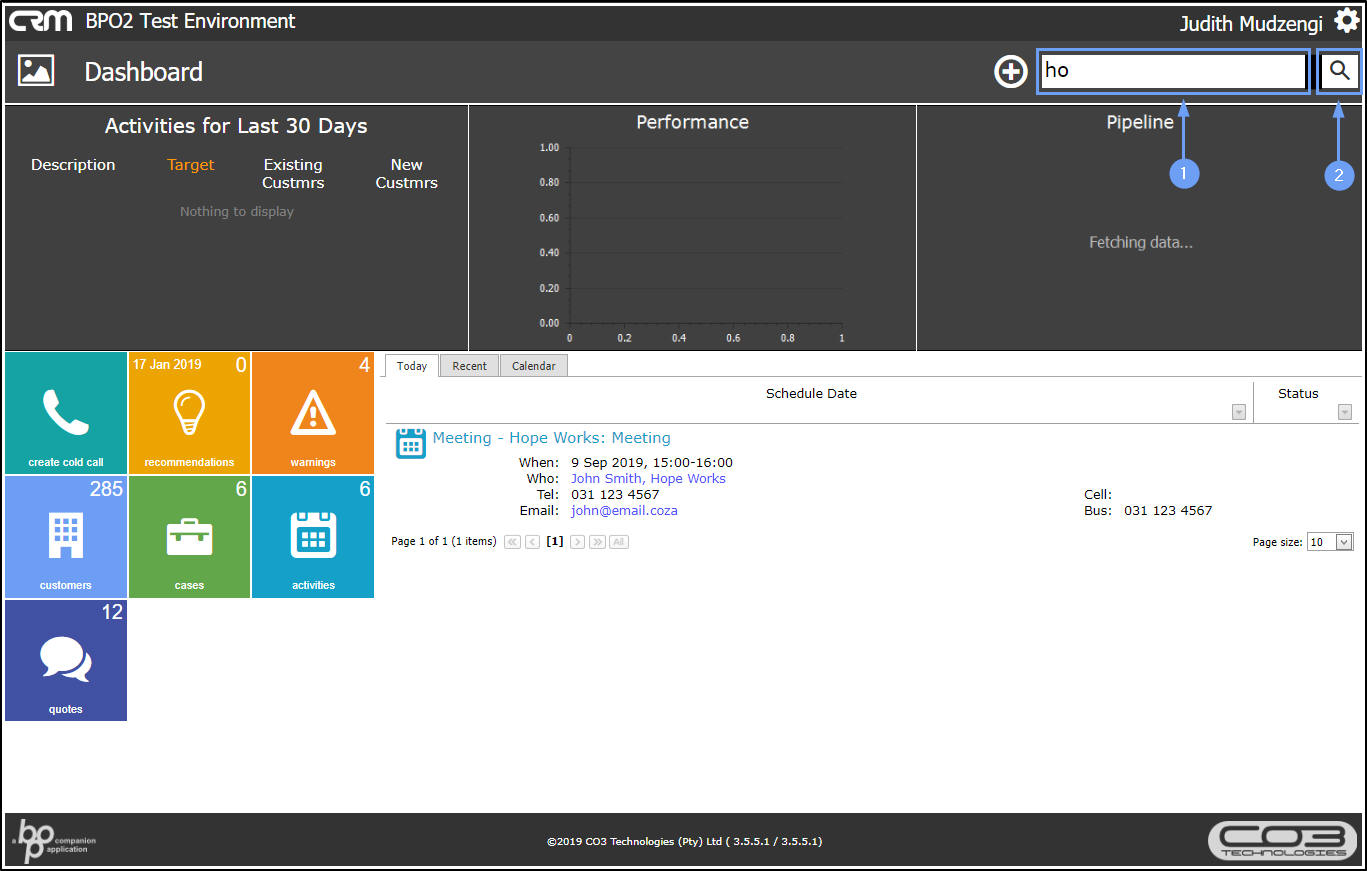The height and width of the screenshot is (871, 1367).
Task: Go to the first page of results
Action: coord(513,542)
